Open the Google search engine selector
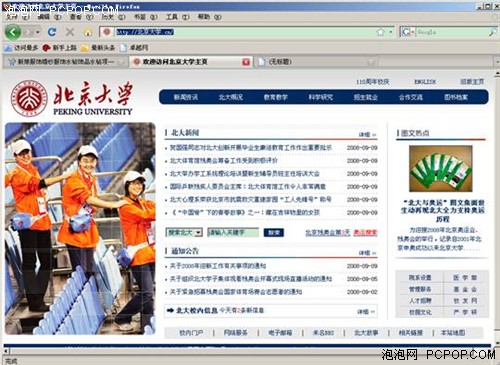The height and width of the screenshot is (365, 500). (408, 32)
